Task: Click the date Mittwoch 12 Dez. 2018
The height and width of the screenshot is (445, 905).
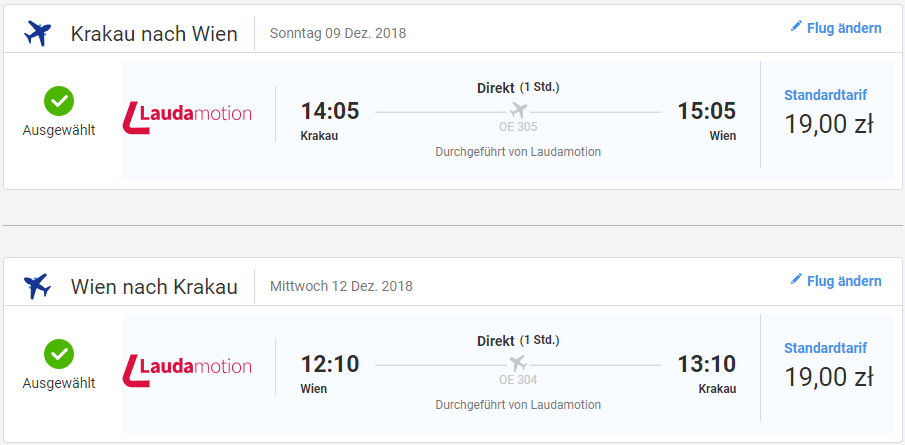Action: [341, 286]
